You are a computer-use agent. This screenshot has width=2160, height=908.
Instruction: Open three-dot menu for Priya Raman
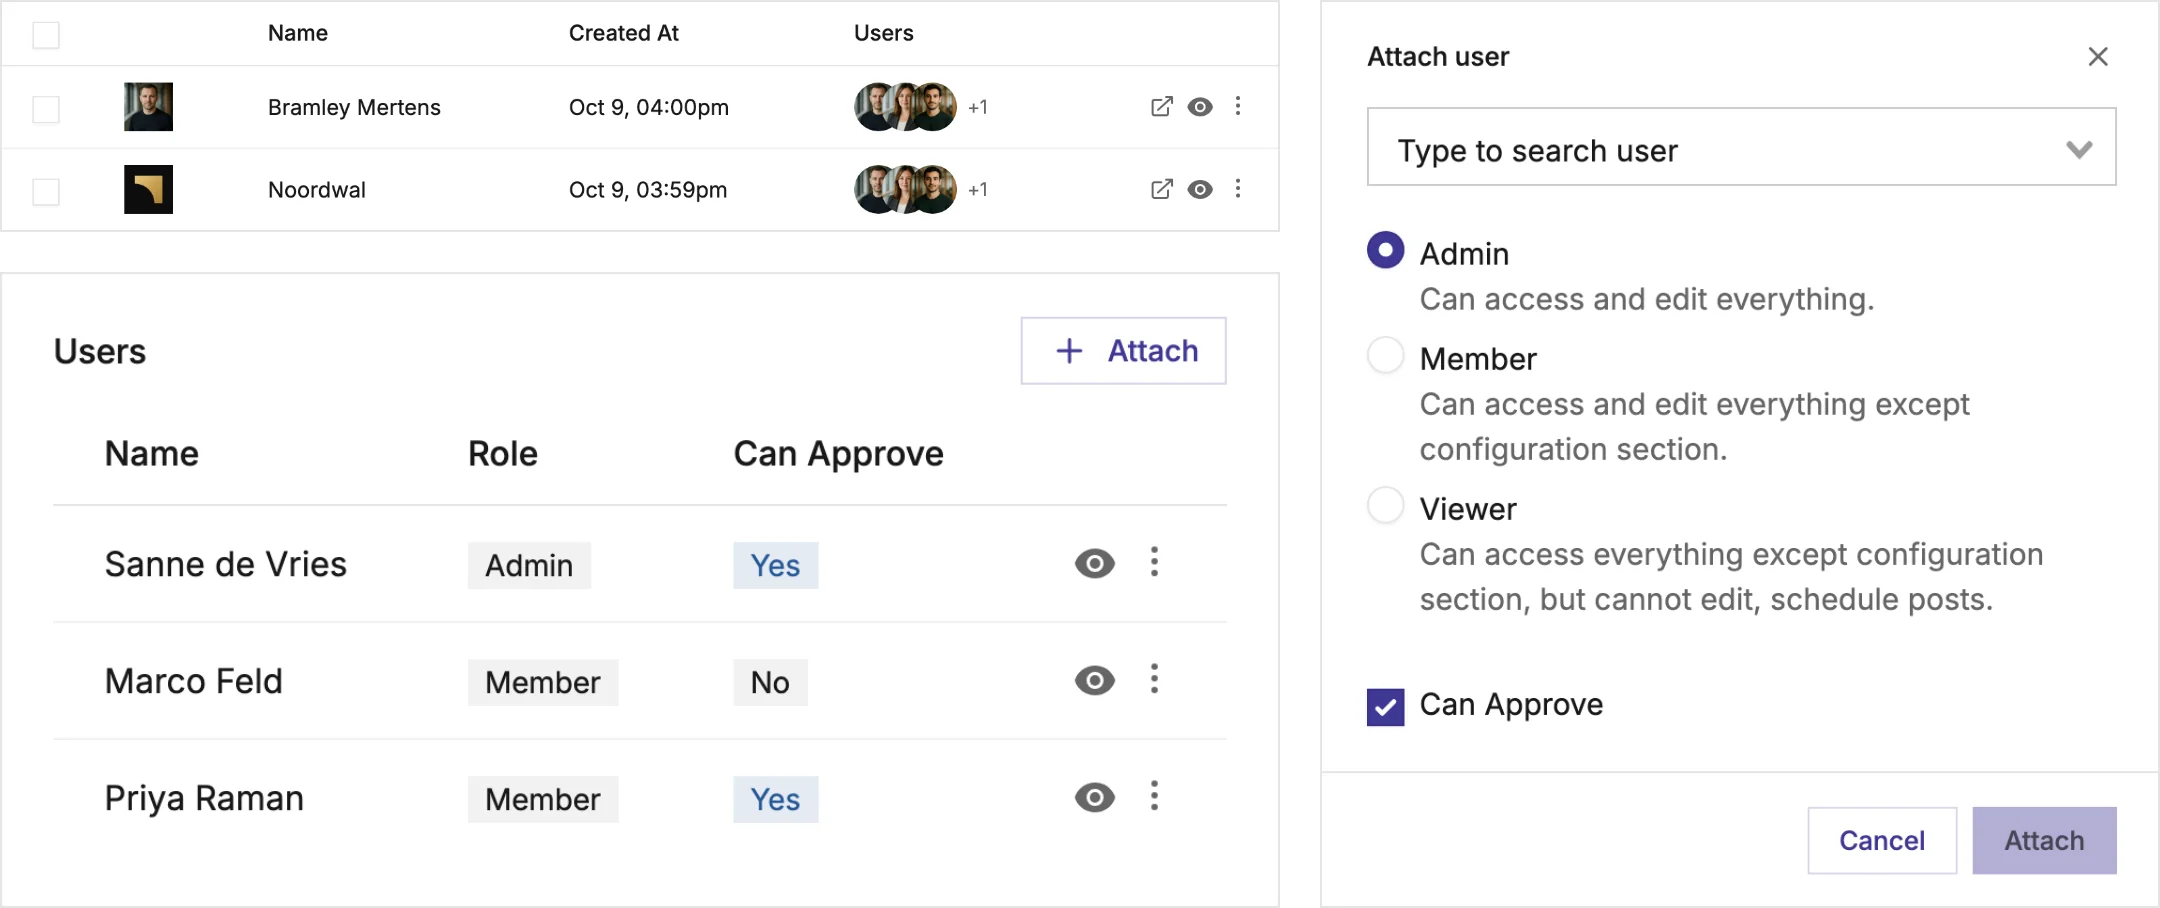click(x=1154, y=796)
